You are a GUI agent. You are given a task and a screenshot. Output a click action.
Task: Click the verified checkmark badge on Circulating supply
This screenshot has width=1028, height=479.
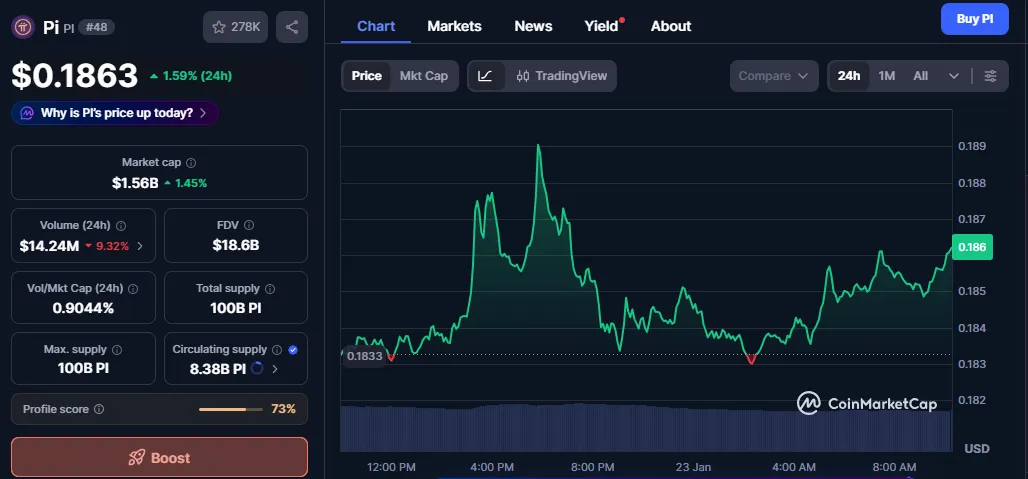293,350
